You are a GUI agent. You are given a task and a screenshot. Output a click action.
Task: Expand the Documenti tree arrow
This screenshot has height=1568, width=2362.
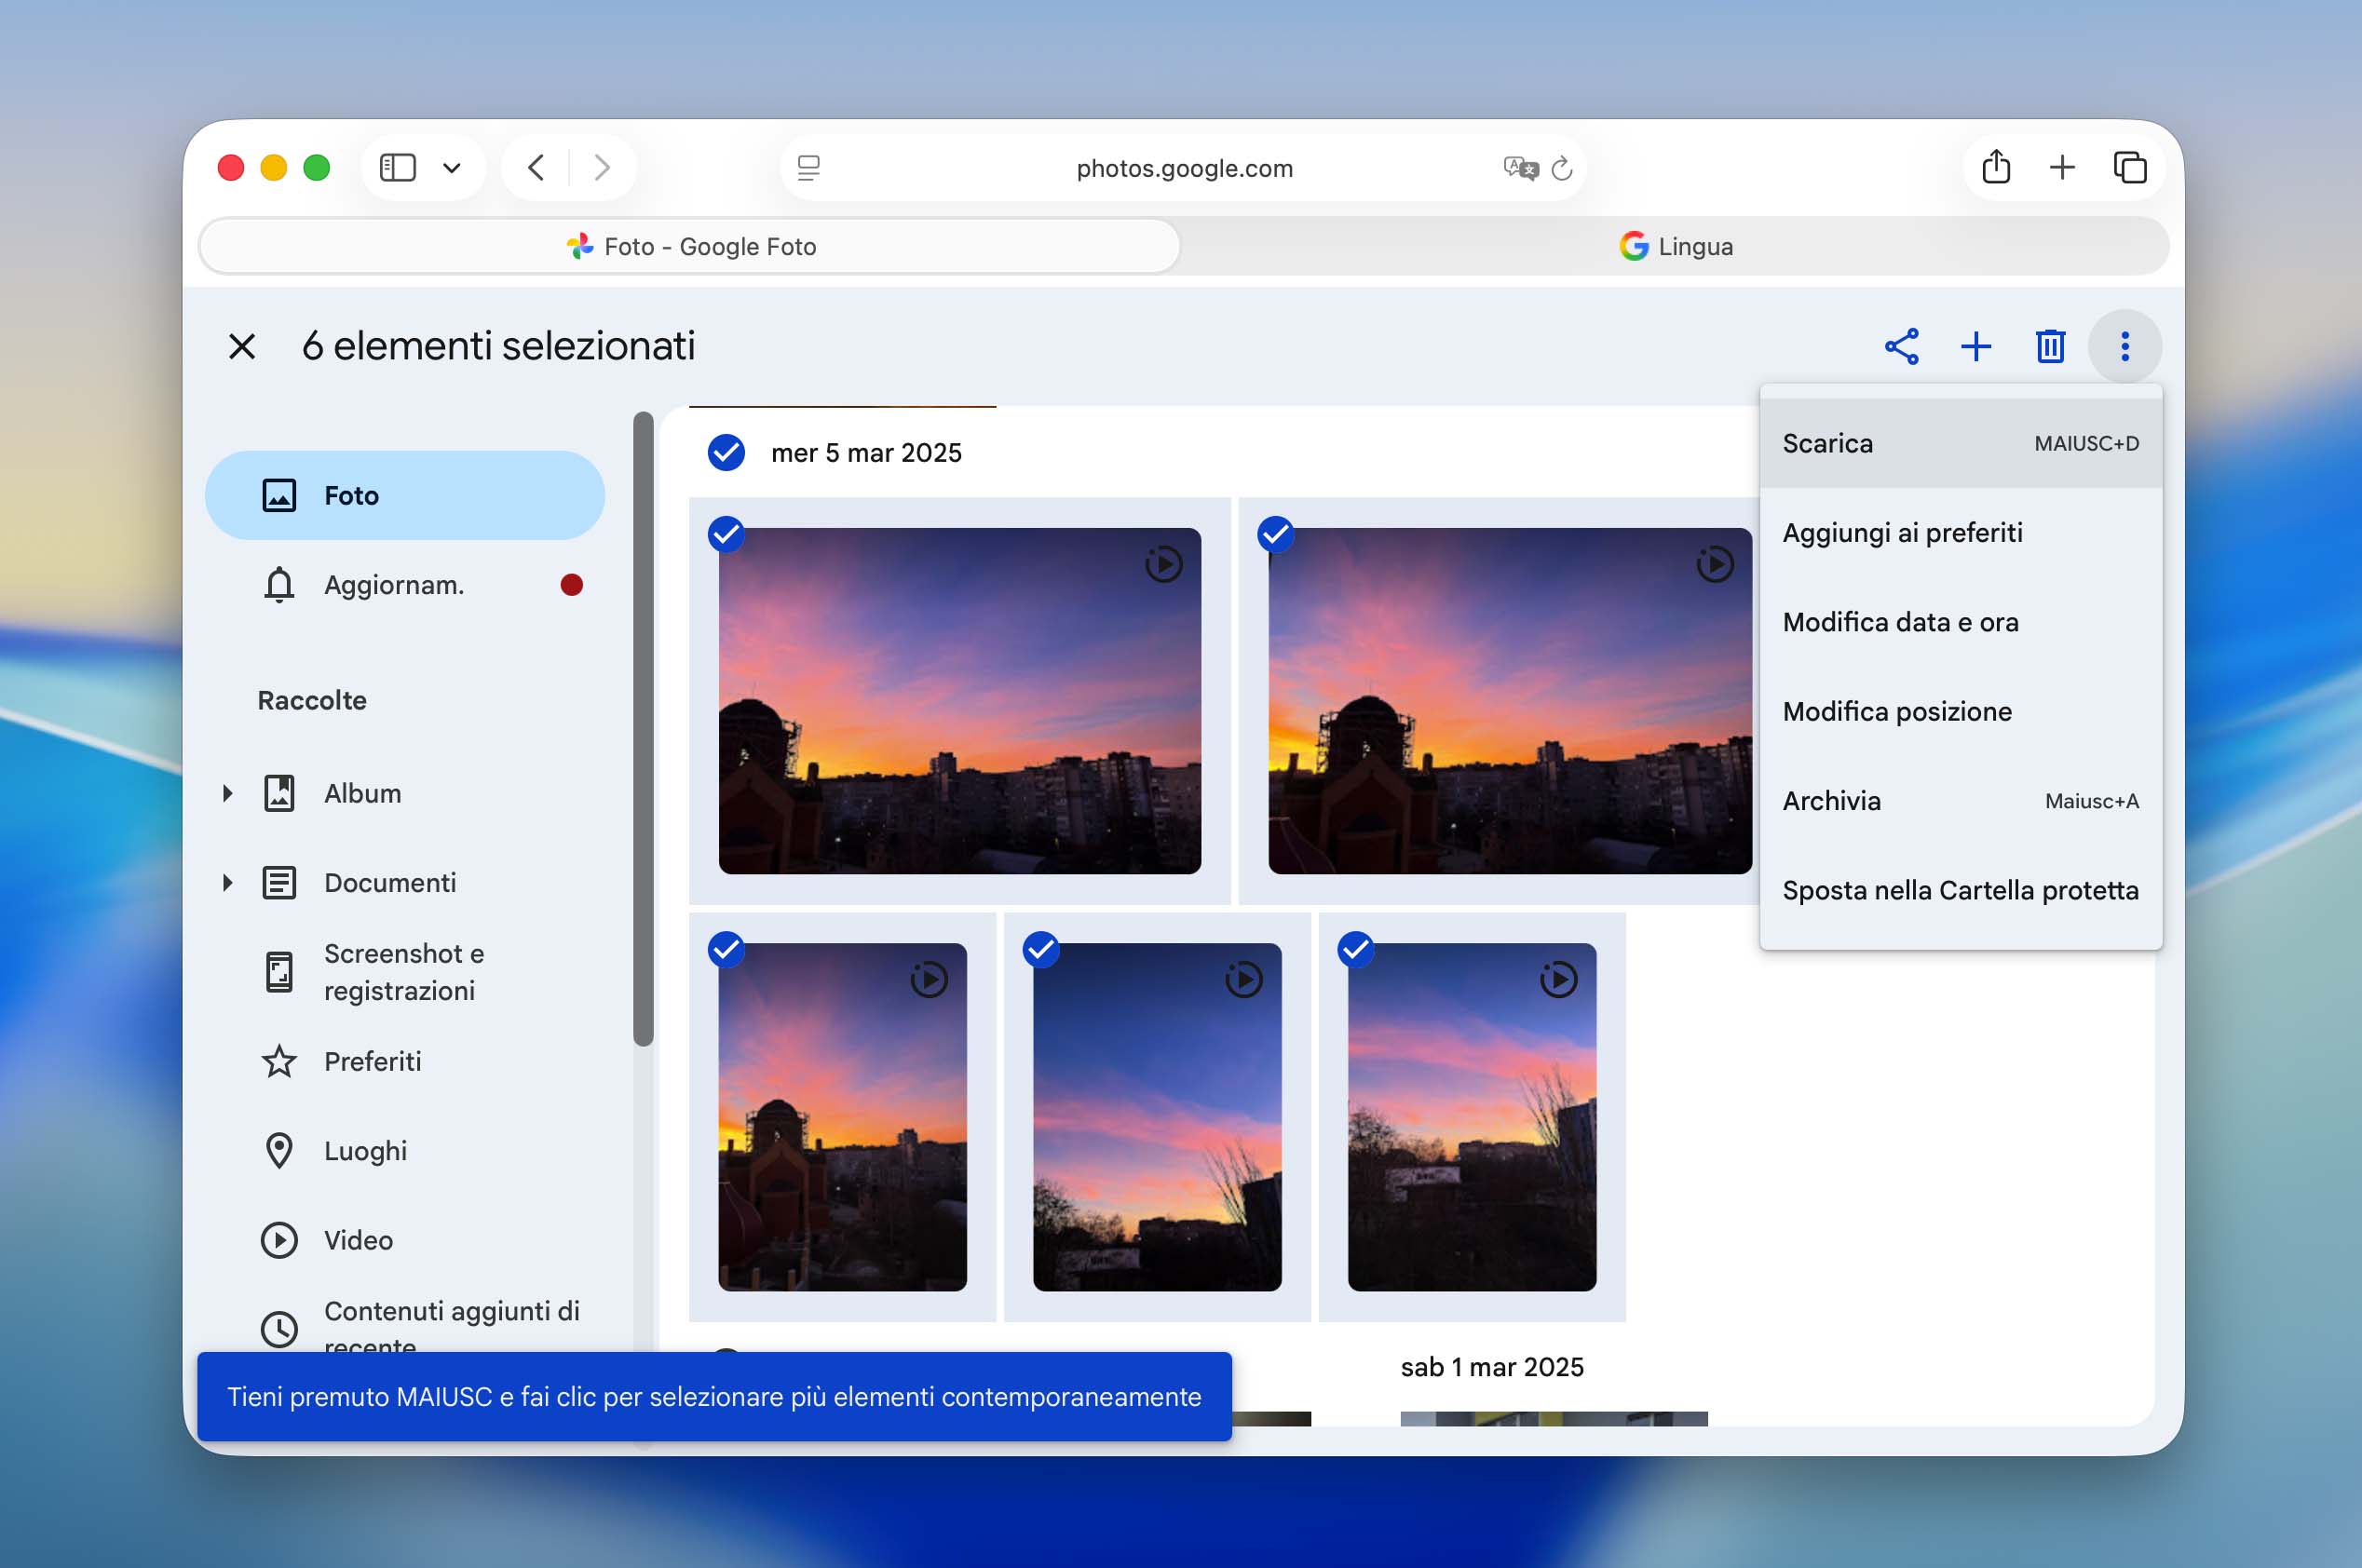coord(228,883)
